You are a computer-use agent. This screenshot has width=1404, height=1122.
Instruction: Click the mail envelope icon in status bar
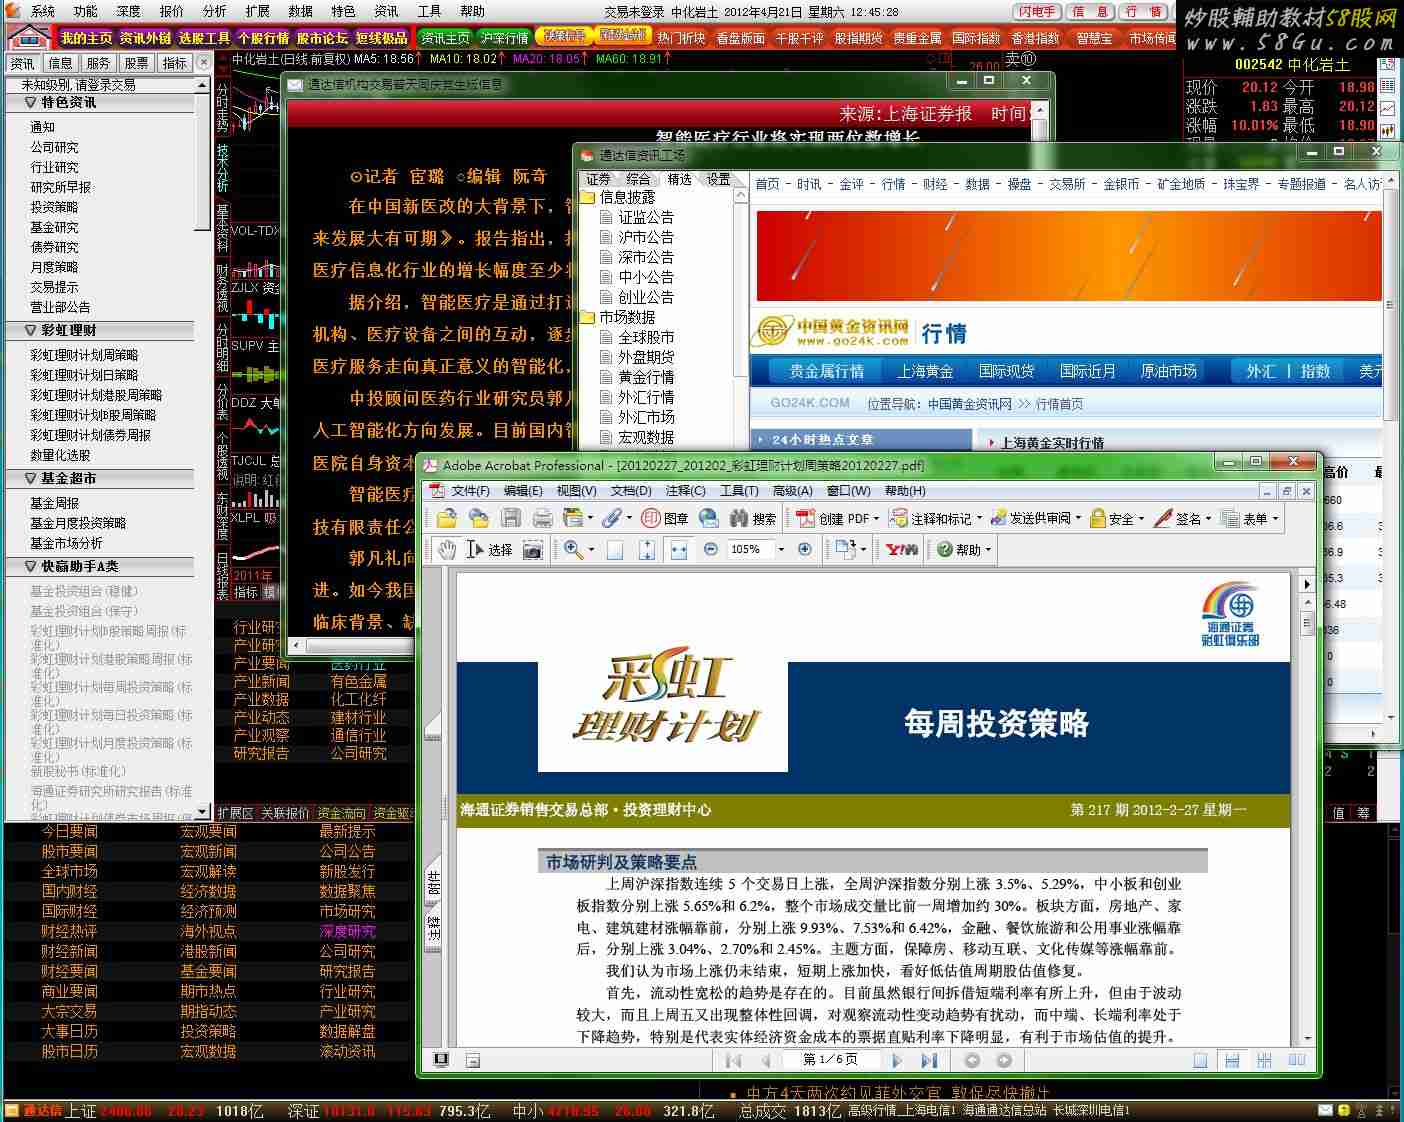pos(1325,1110)
